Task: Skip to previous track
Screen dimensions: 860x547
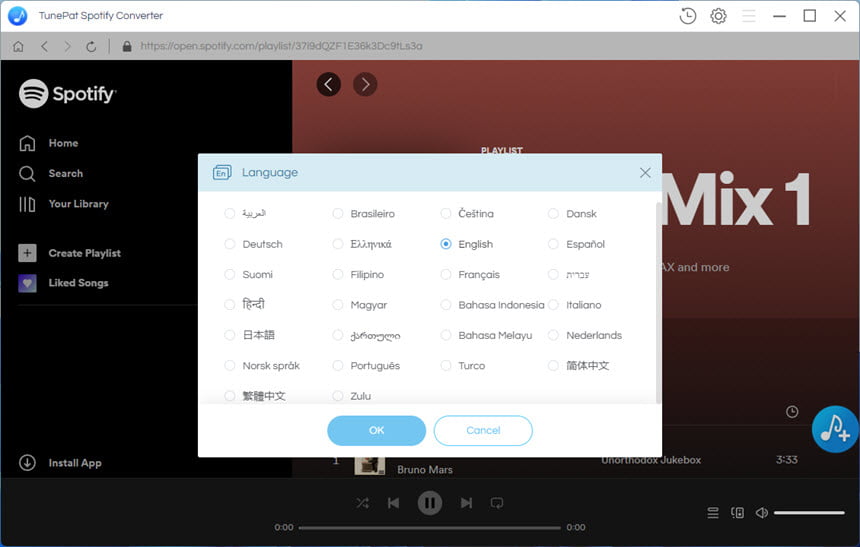Action: coord(393,503)
